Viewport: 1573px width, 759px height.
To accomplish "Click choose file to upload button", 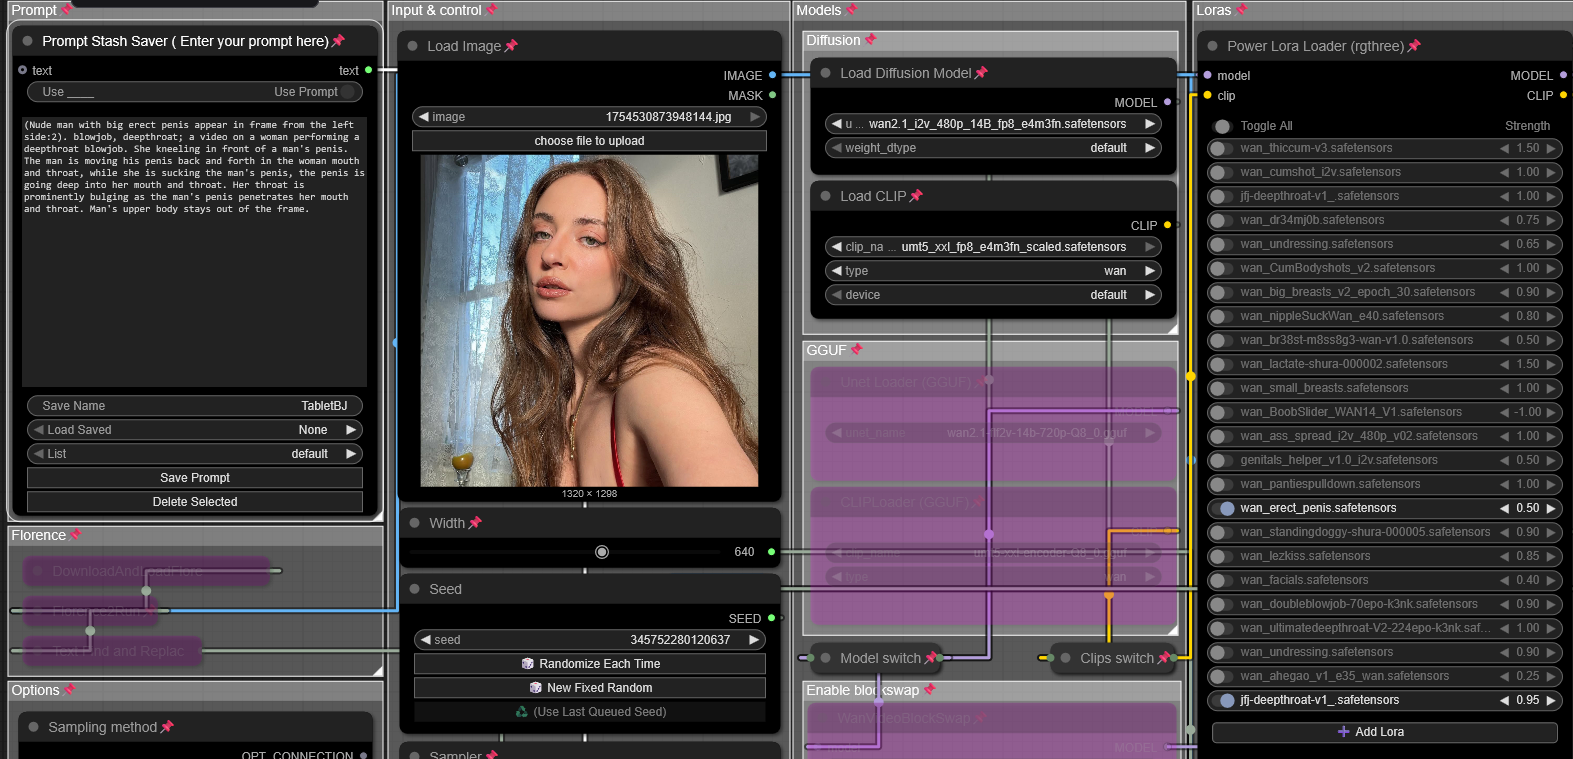I will [589, 141].
